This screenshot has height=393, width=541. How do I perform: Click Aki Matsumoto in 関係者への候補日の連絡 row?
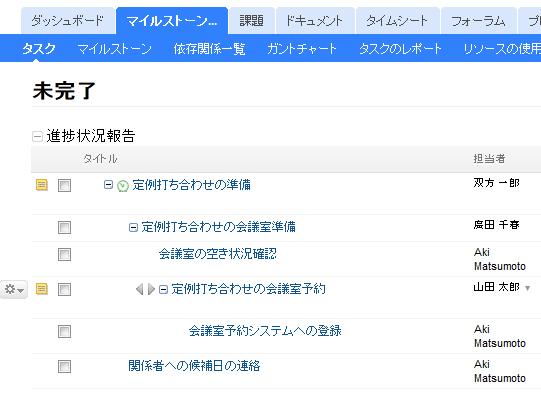[500, 371]
